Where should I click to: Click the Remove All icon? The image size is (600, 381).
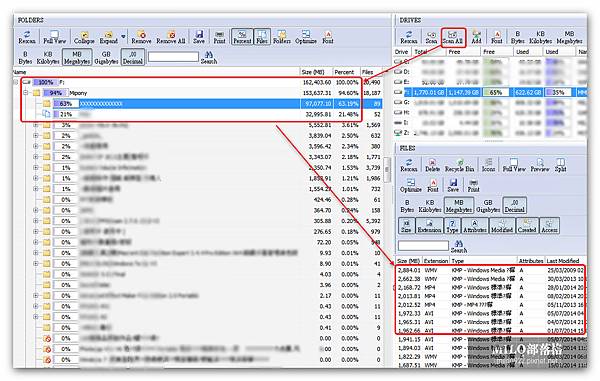click(171, 37)
